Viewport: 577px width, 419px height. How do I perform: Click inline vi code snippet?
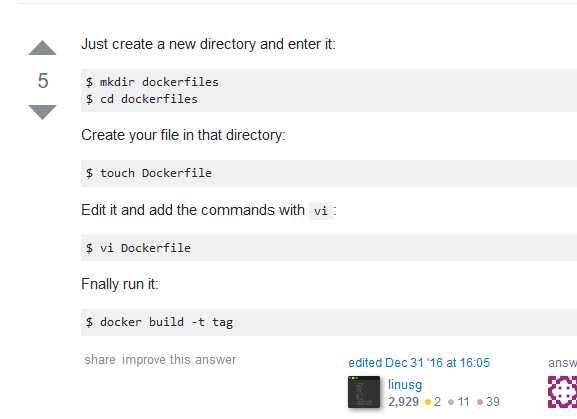pyautogui.click(x=321, y=211)
